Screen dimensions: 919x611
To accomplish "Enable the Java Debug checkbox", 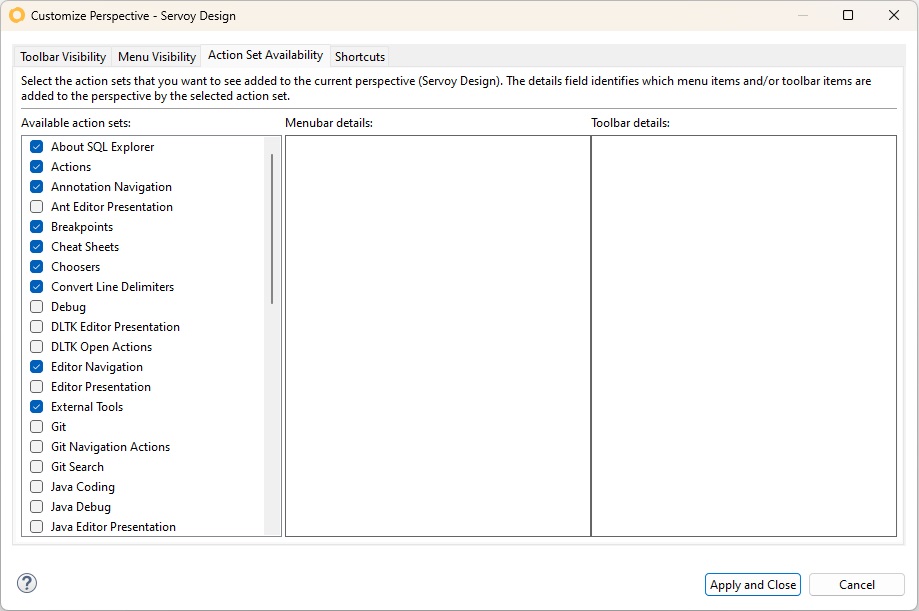I will click(x=37, y=507).
